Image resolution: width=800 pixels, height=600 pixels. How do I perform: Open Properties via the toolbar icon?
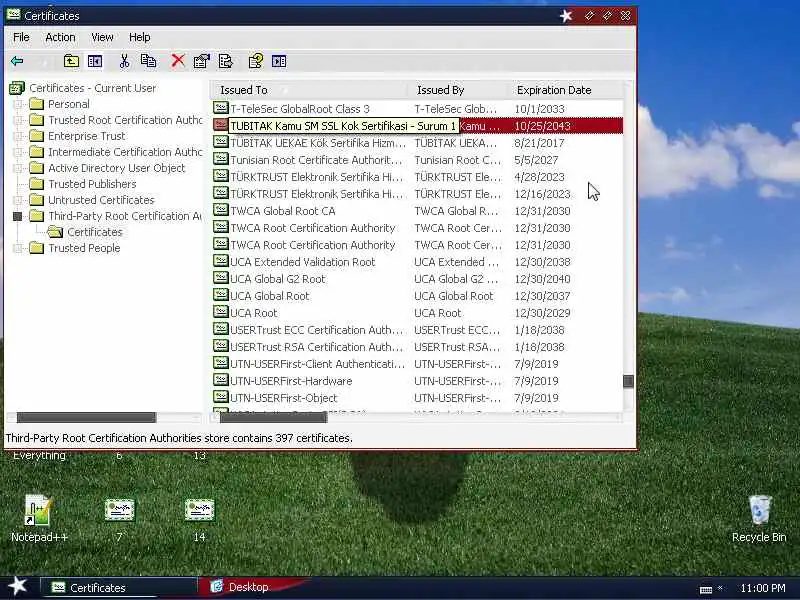tap(202, 61)
